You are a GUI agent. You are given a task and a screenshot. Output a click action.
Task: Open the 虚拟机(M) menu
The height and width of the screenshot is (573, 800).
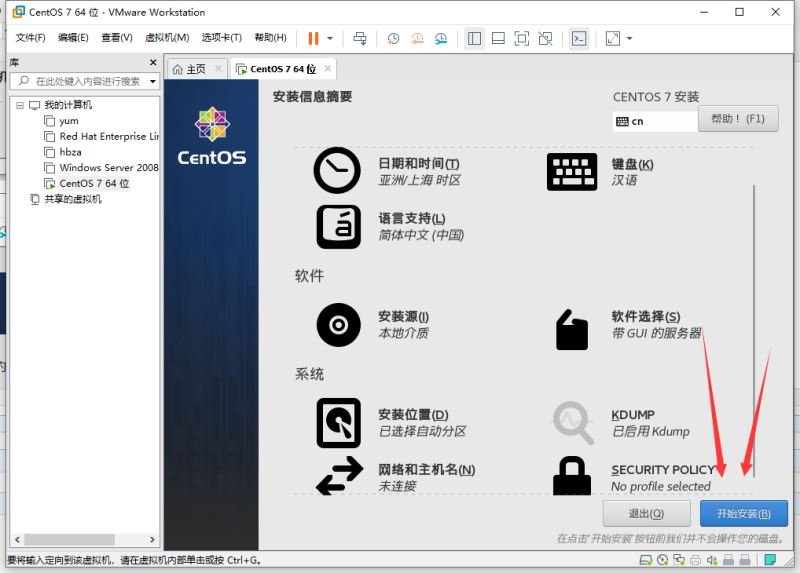(167, 37)
